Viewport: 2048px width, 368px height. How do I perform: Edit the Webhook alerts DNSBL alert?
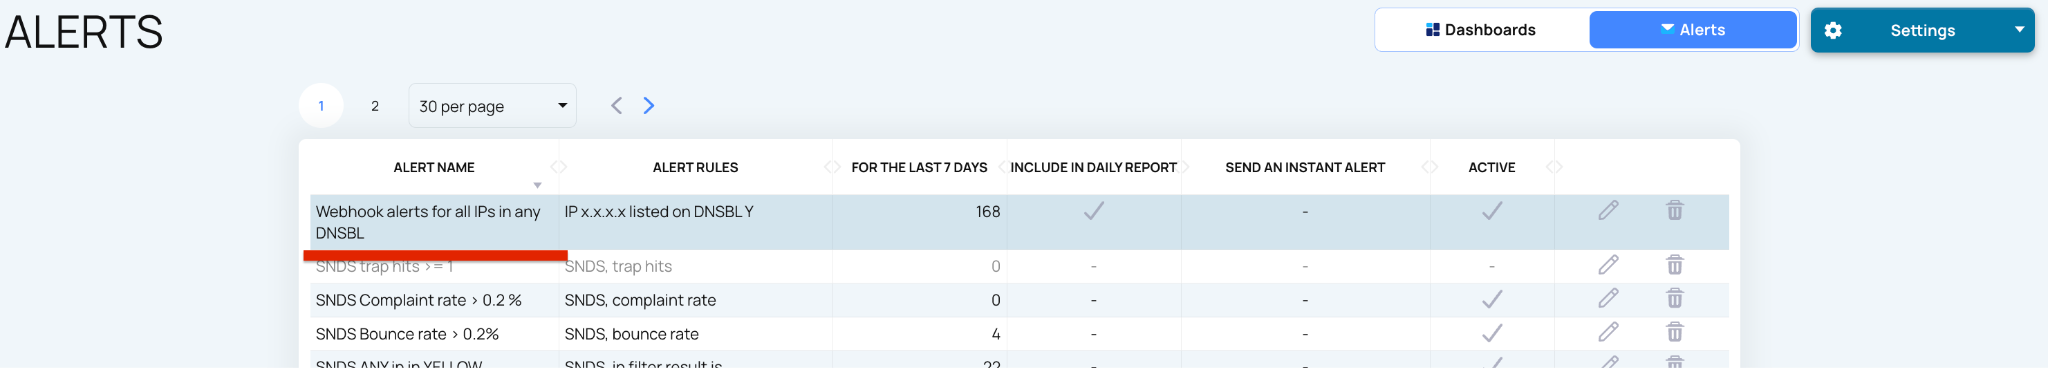pyautogui.click(x=1608, y=210)
